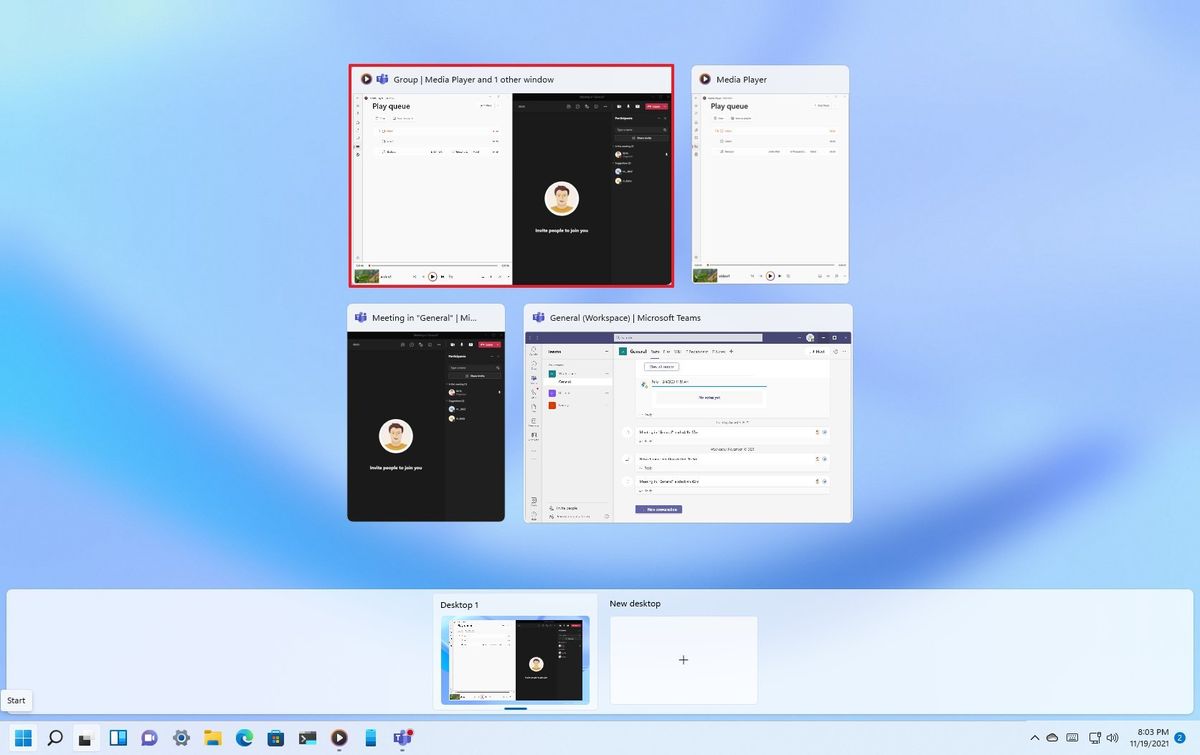Launch Microsoft Edge from the taskbar
Screen dimensions: 1200x755
coord(244,738)
